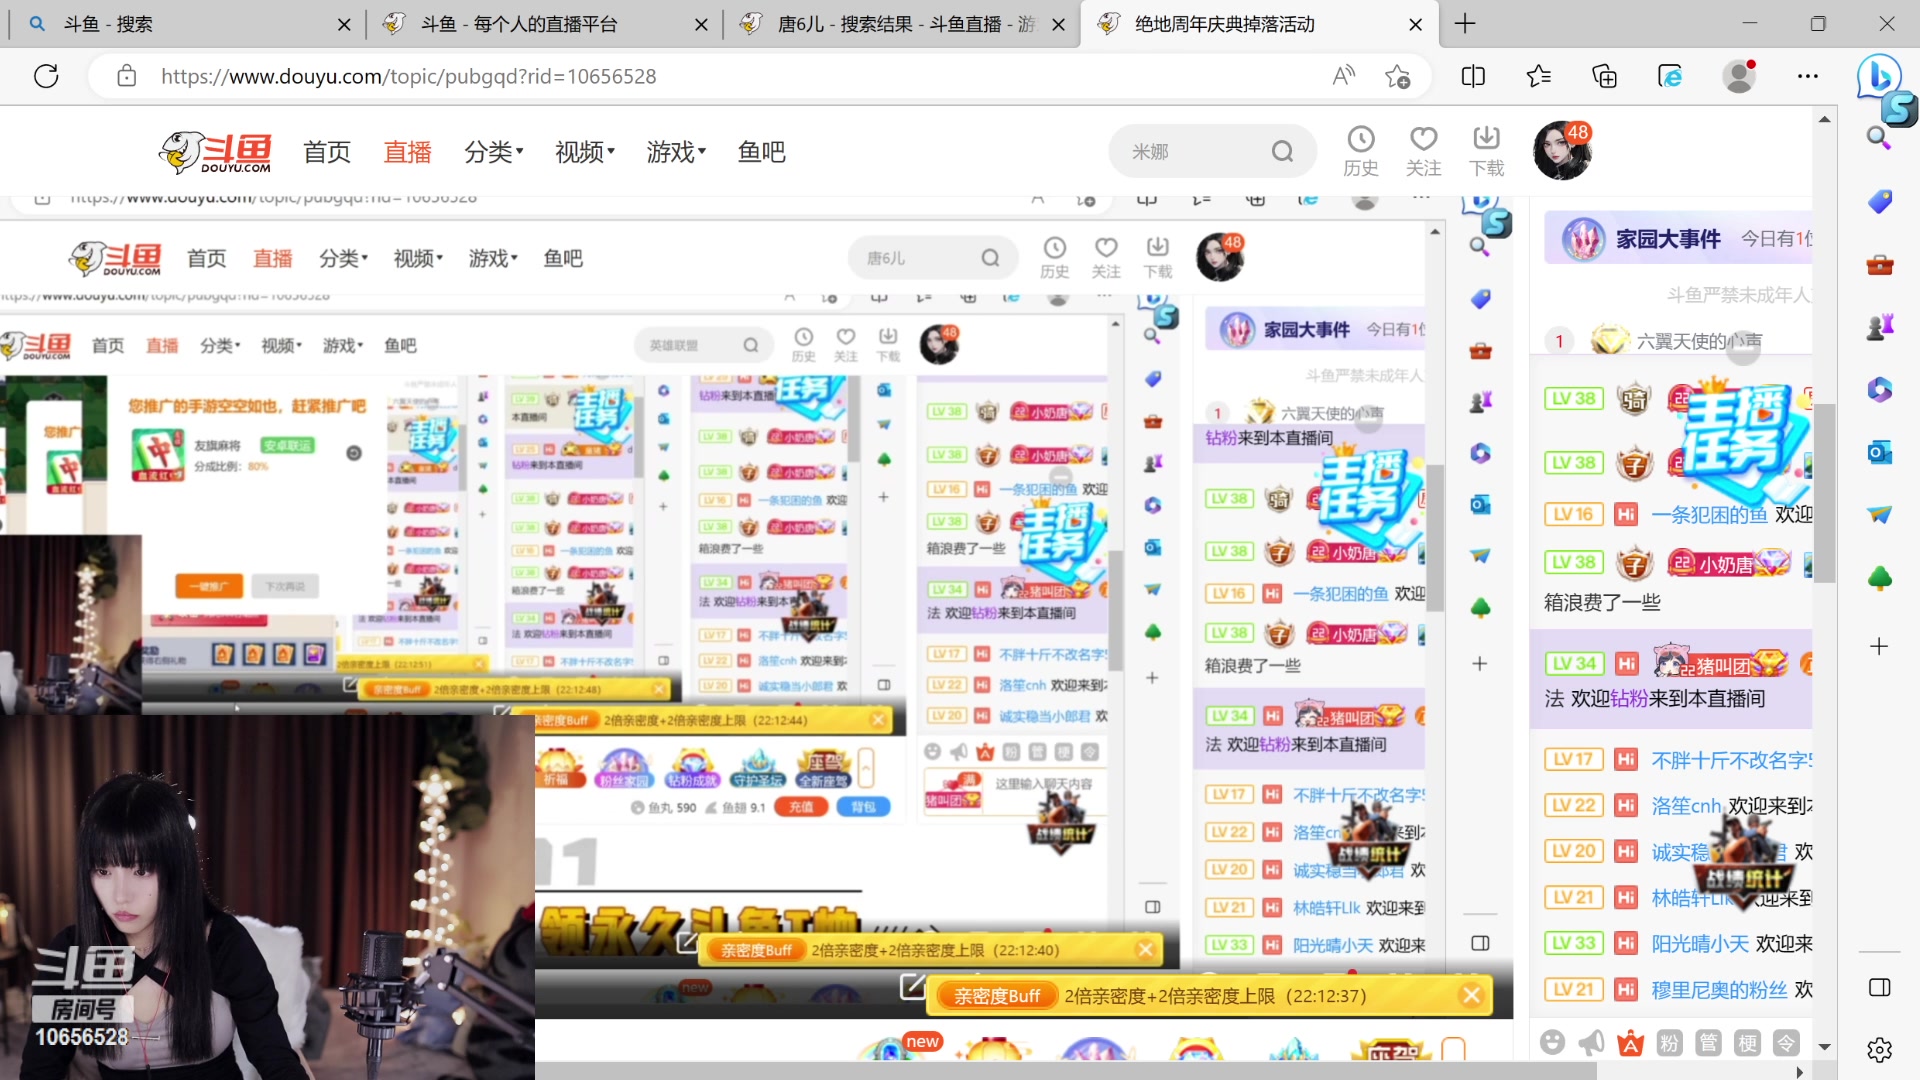Open 历史 watch history in main header
The height and width of the screenshot is (1080, 1920).
click(1360, 152)
